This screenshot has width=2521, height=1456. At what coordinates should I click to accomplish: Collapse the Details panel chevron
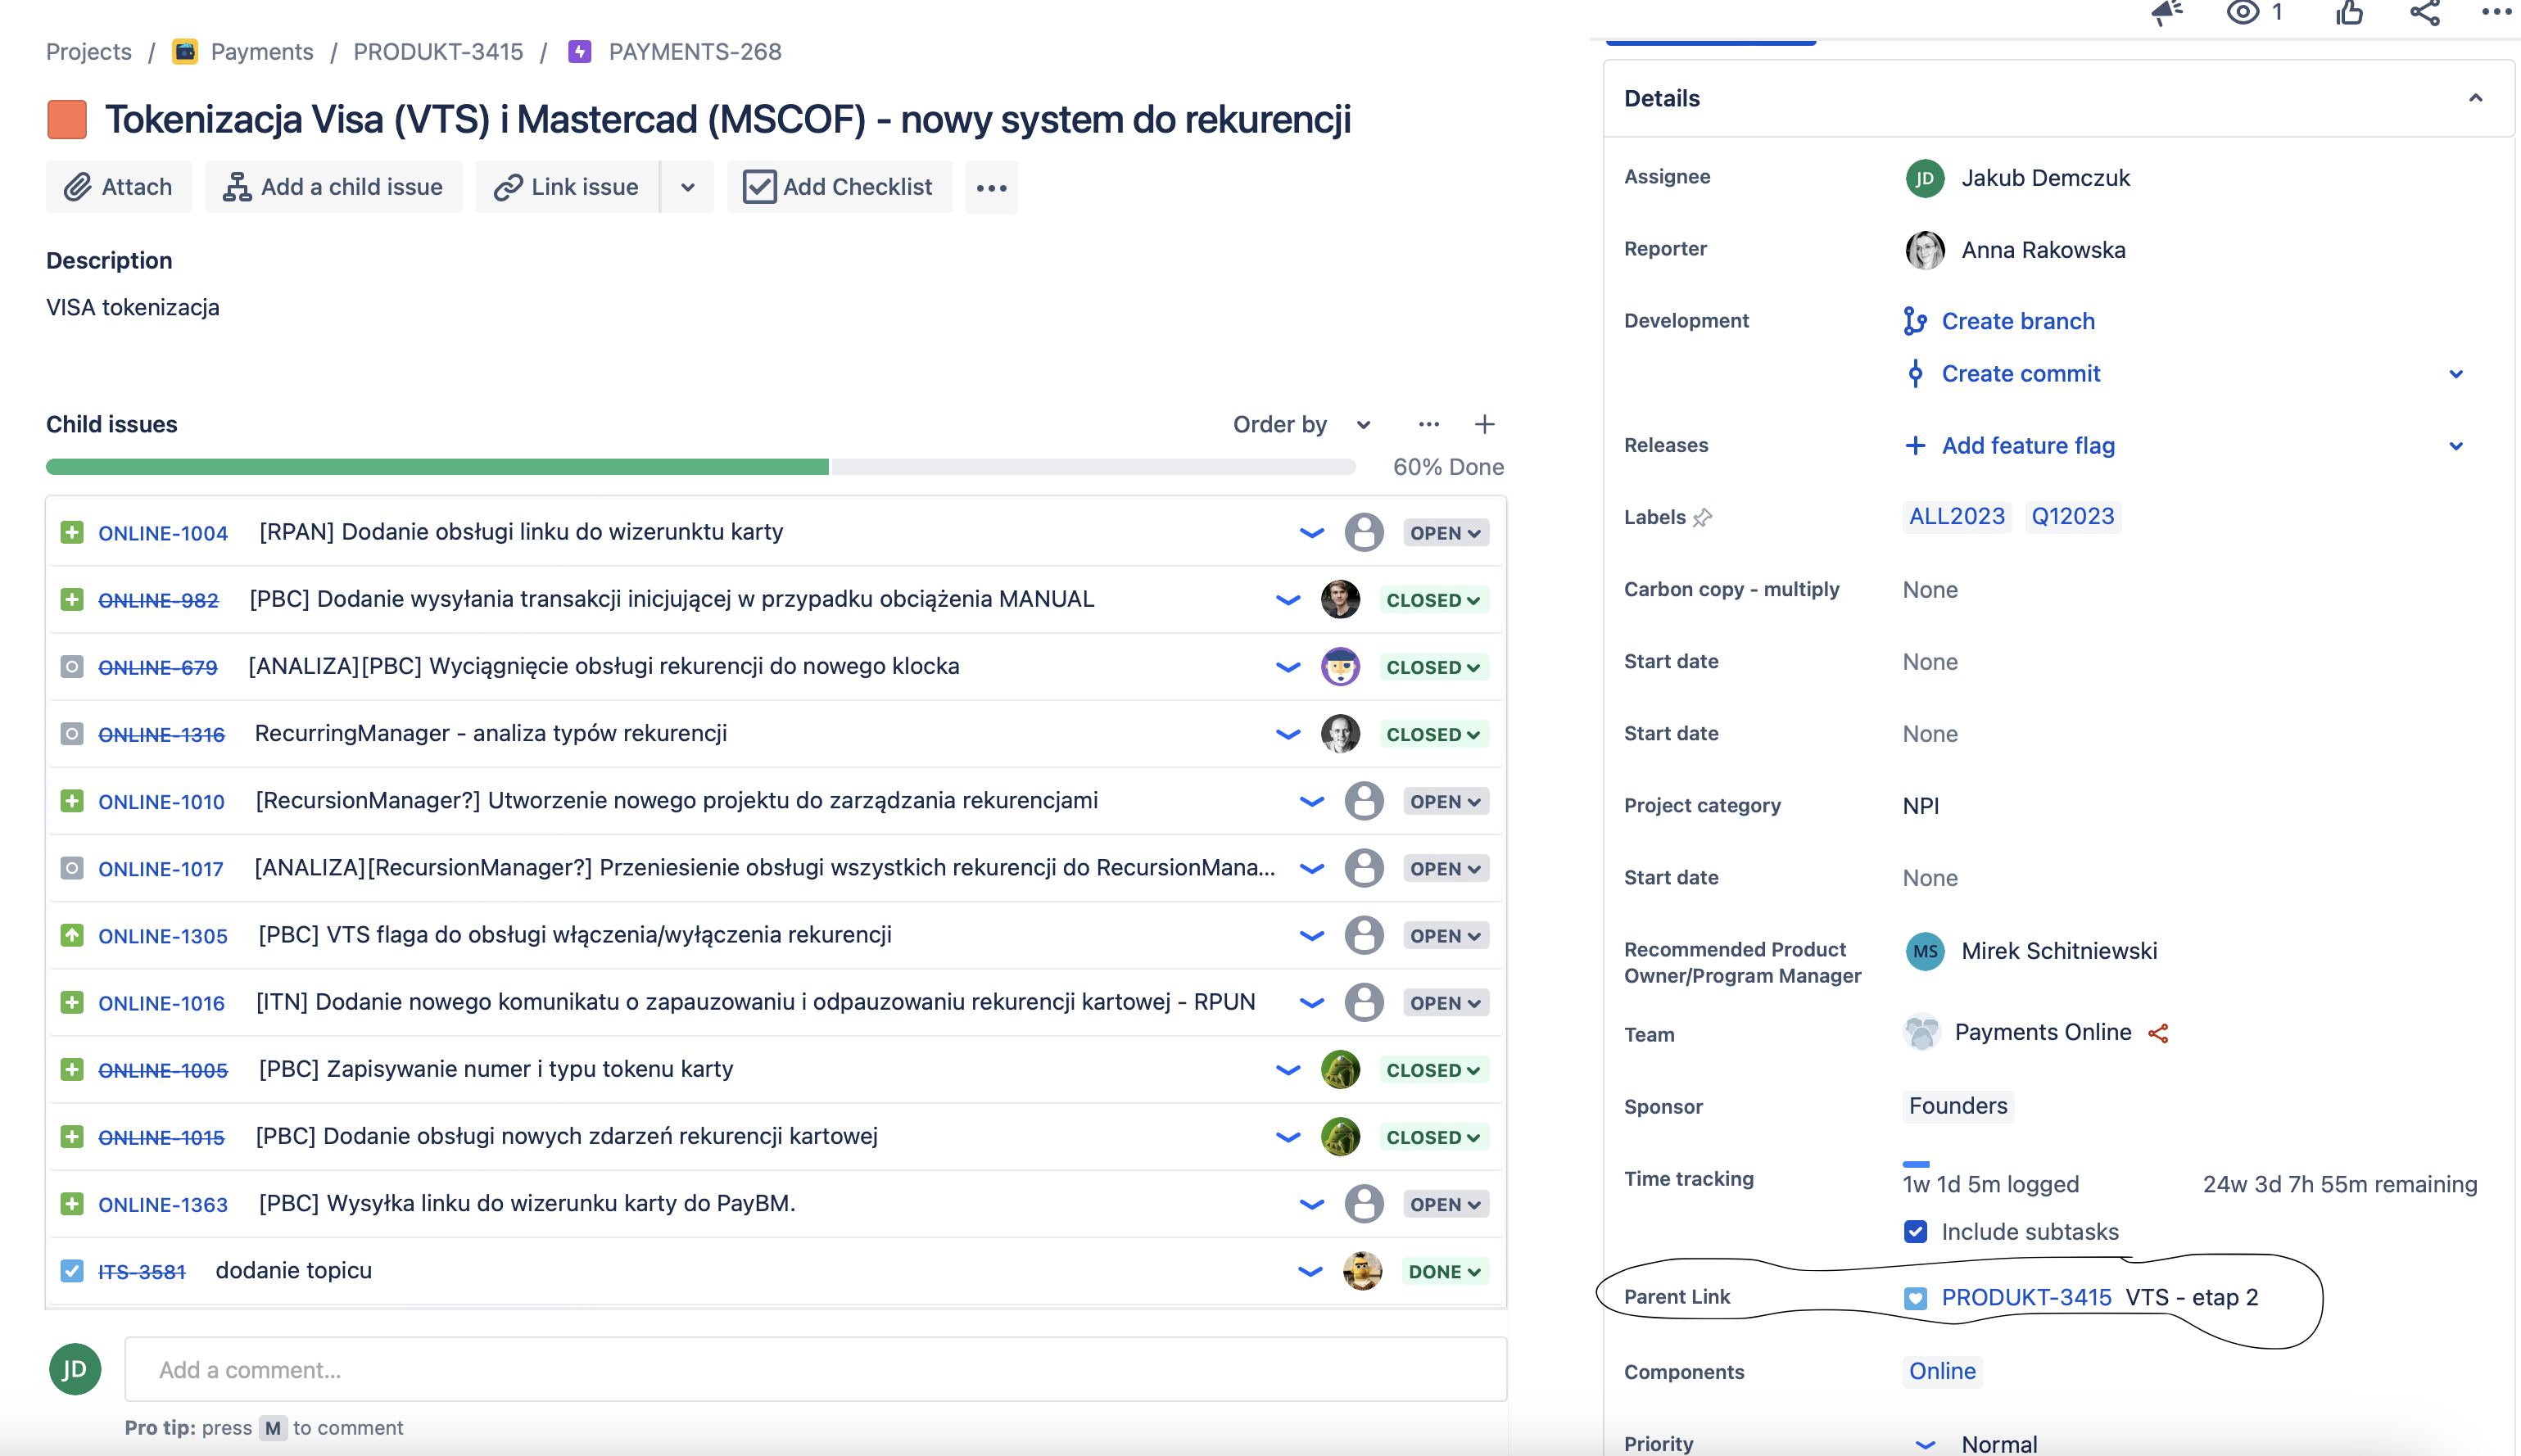(2475, 98)
